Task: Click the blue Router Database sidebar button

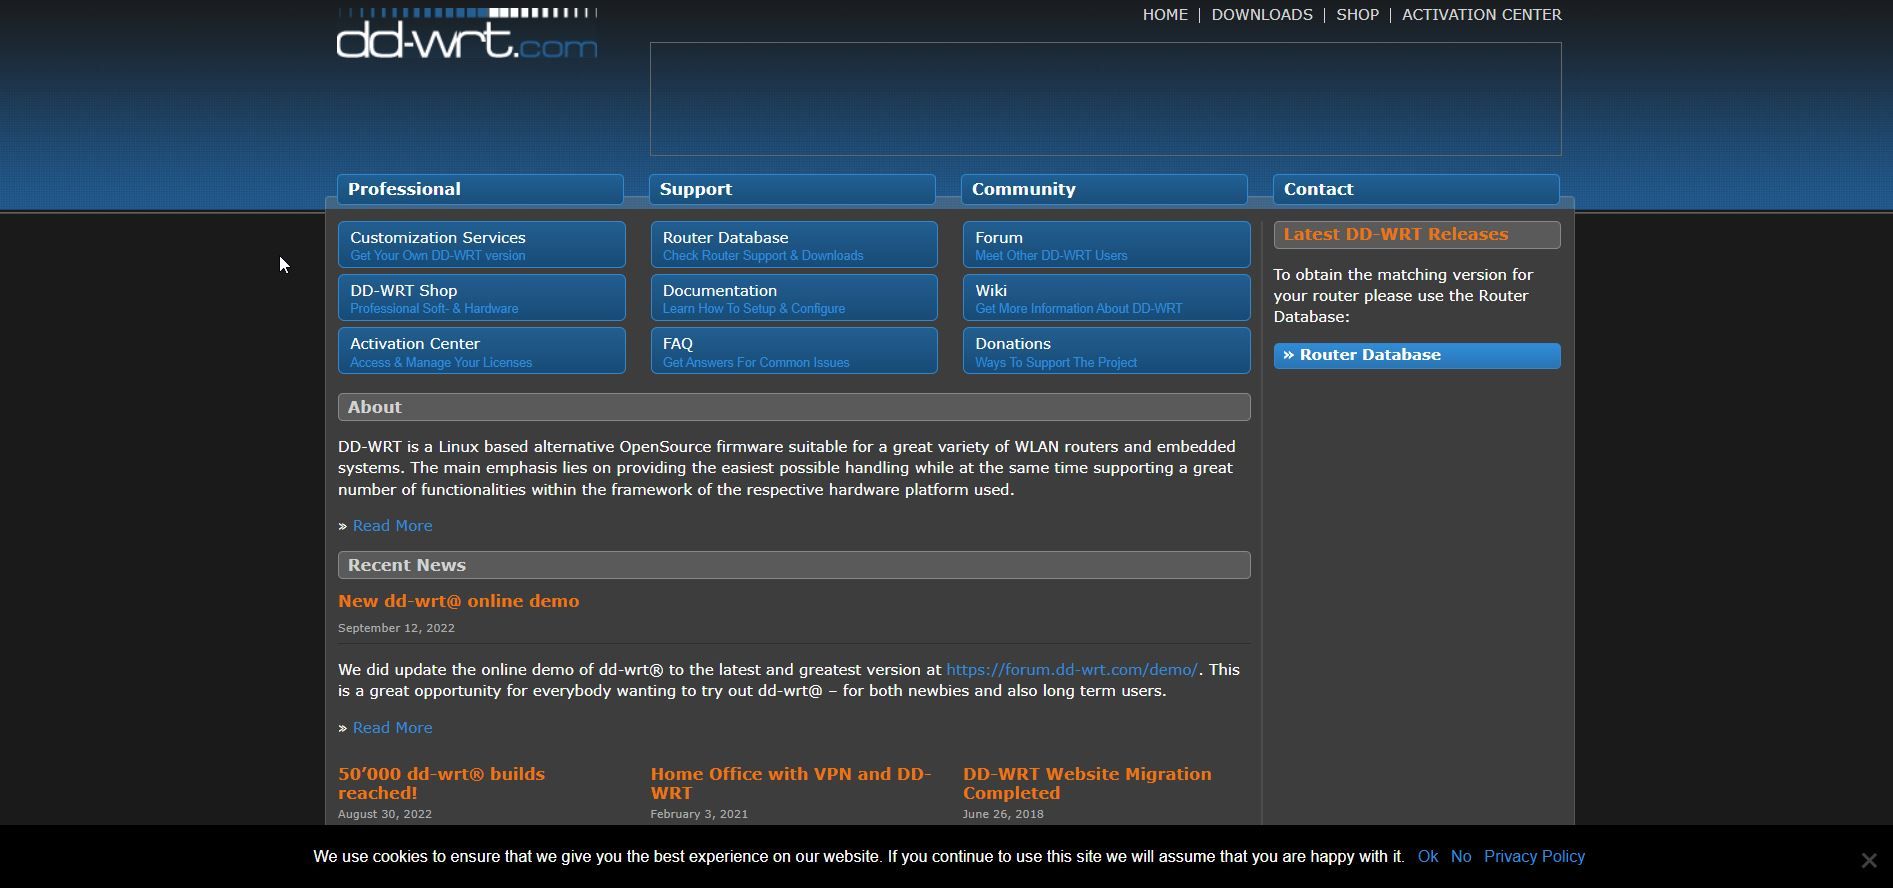Action: pyautogui.click(x=1417, y=356)
